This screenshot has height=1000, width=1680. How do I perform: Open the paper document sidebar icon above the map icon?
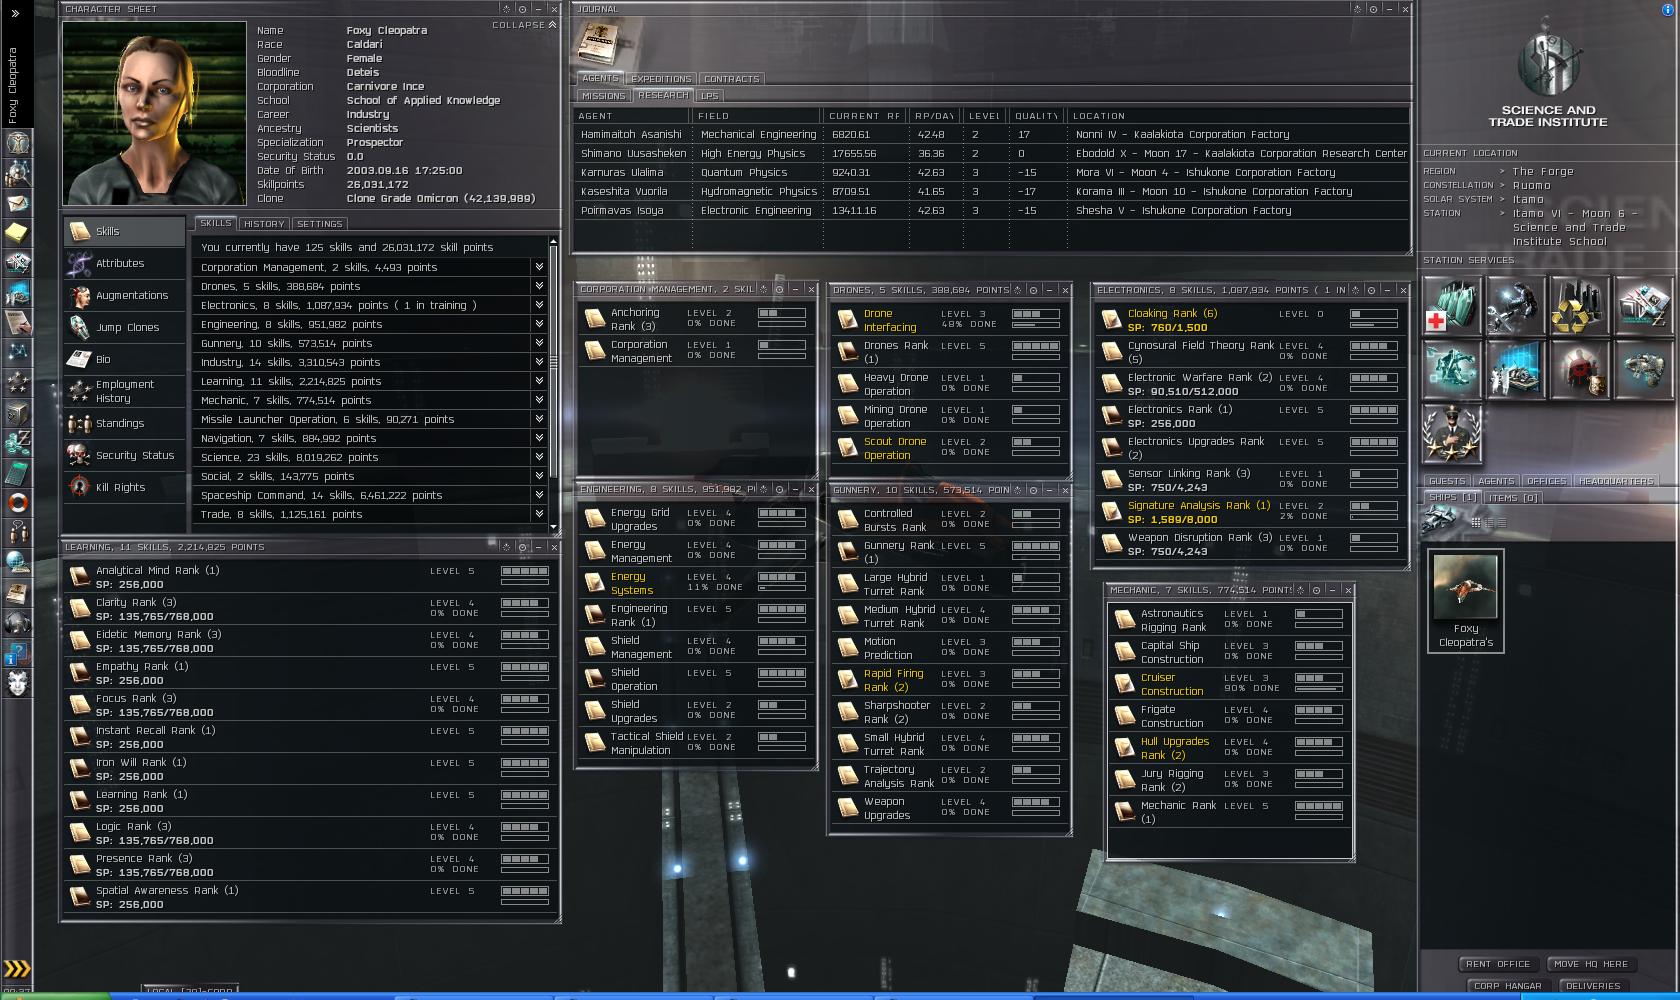click(x=17, y=322)
